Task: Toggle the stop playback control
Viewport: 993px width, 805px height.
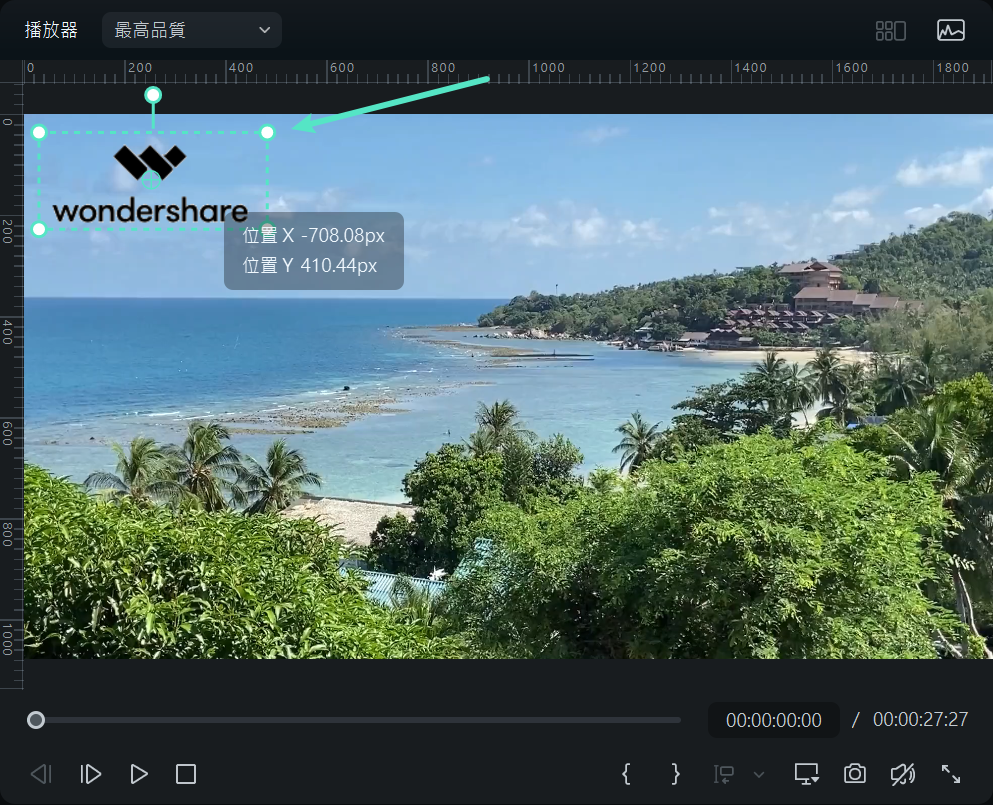Action: 185,773
